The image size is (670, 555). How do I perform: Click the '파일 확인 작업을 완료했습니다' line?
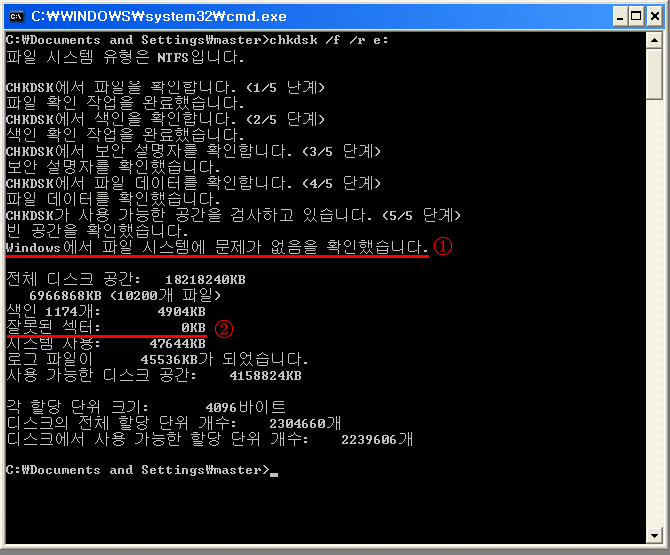click(125, 103)
